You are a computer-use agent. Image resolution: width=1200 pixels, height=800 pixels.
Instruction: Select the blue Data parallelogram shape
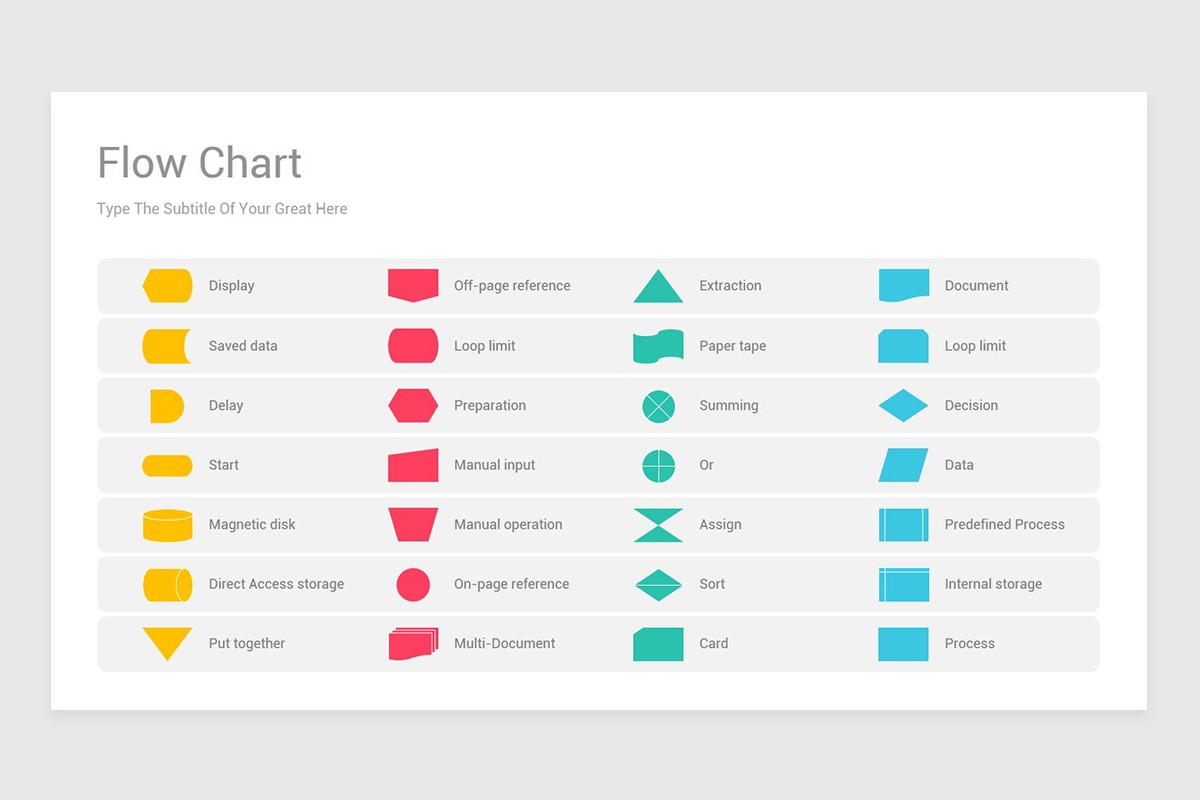(x=903, y=465)
